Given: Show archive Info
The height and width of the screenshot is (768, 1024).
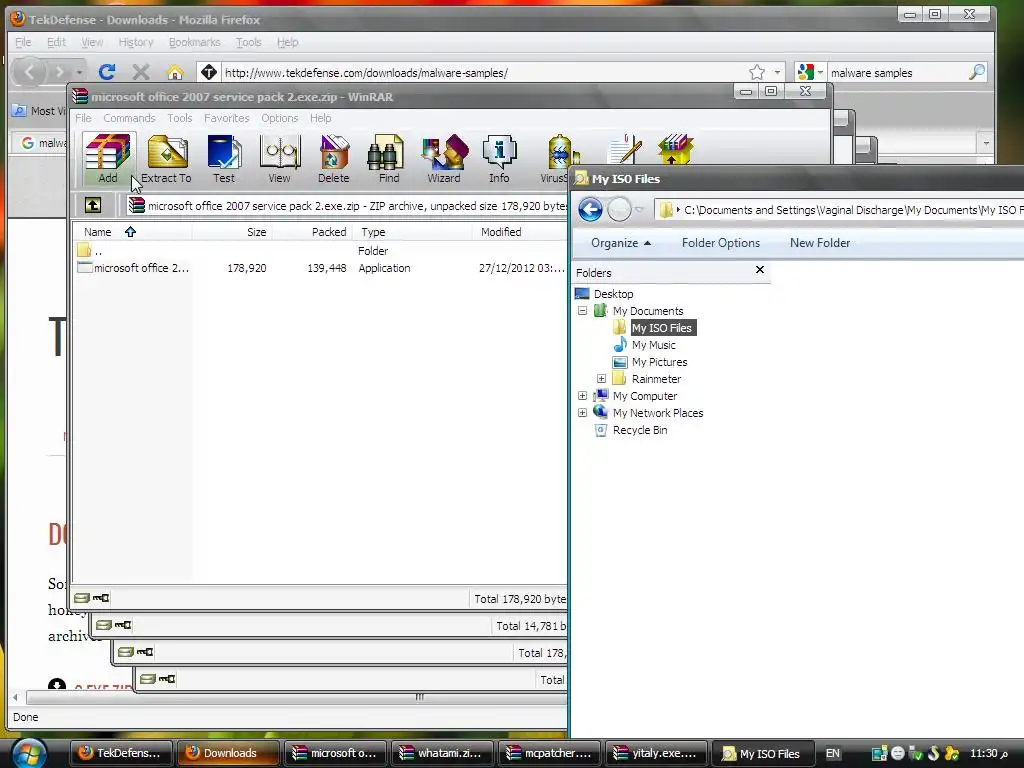Looking at the screenshot, I should click(499, 158).
